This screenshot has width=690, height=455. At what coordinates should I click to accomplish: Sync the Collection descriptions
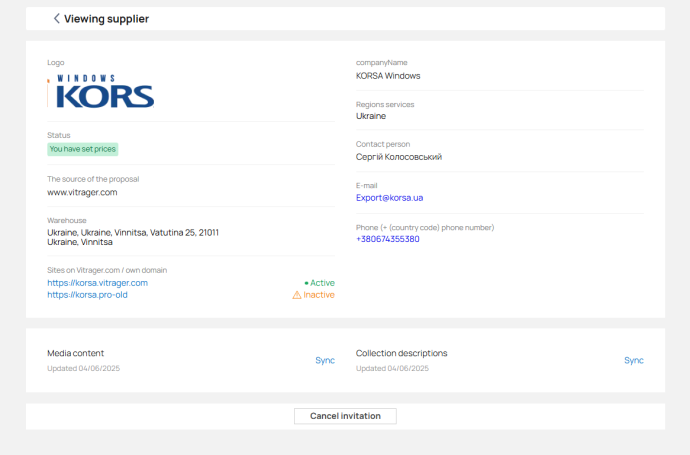coord(634,360)
